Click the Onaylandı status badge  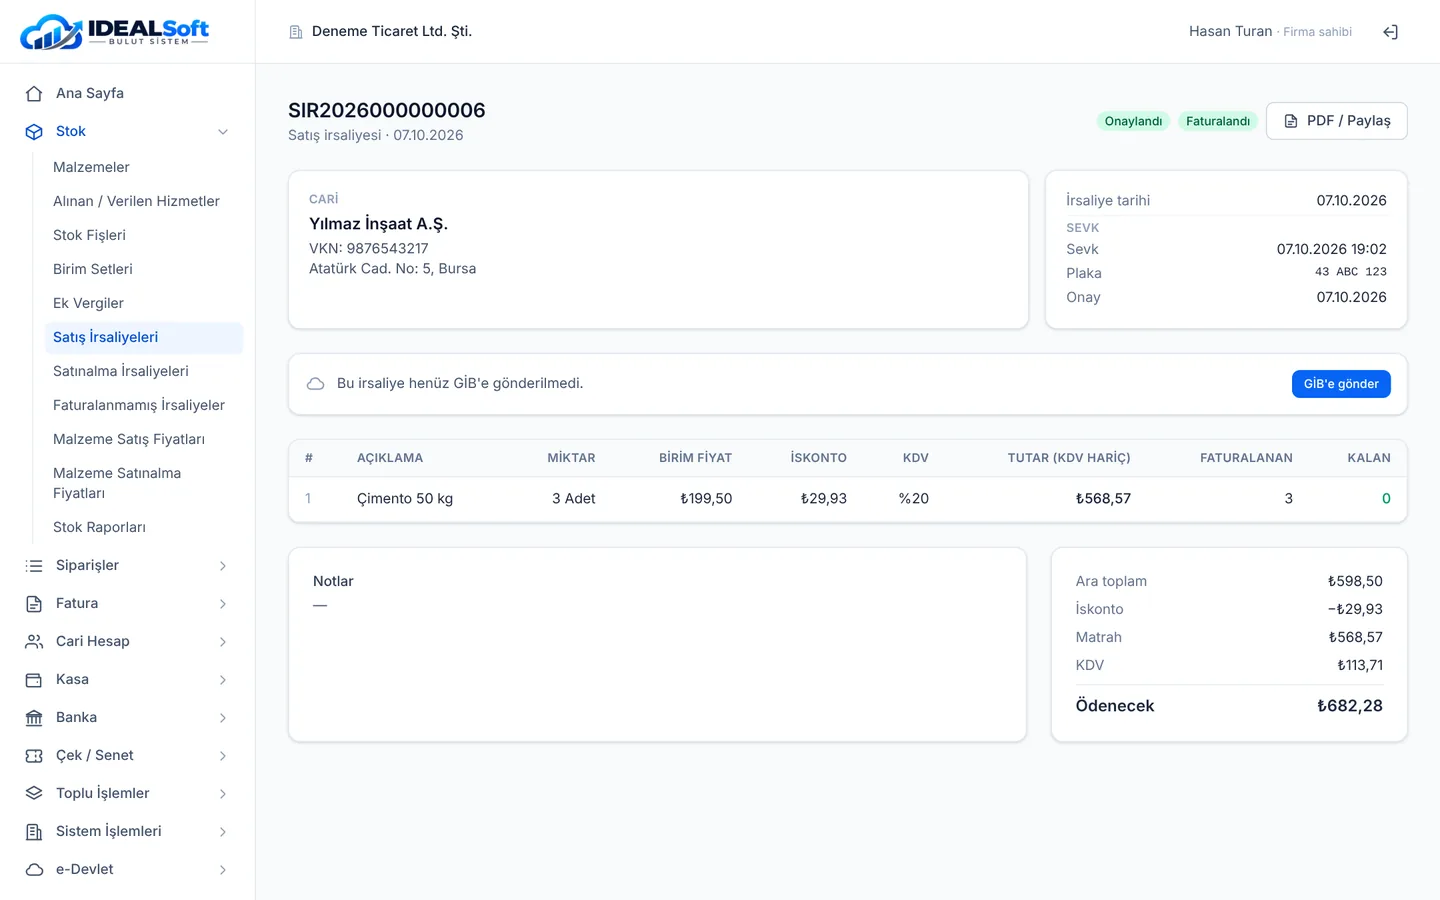1133,121
